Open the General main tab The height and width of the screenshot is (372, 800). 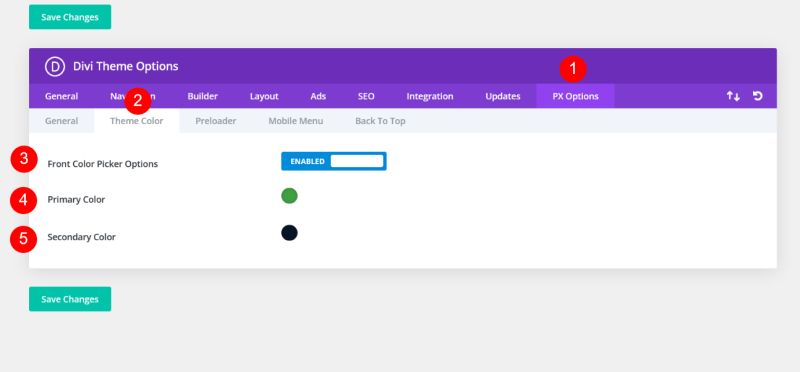coord(61,96)
